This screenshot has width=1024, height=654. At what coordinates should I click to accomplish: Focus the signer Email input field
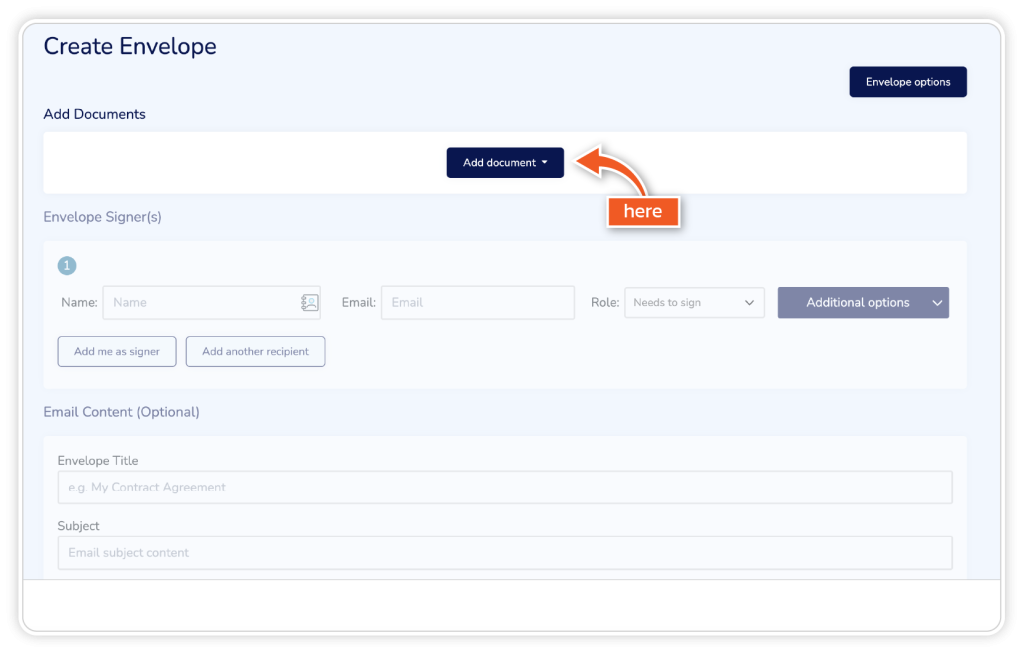point(477,303)
